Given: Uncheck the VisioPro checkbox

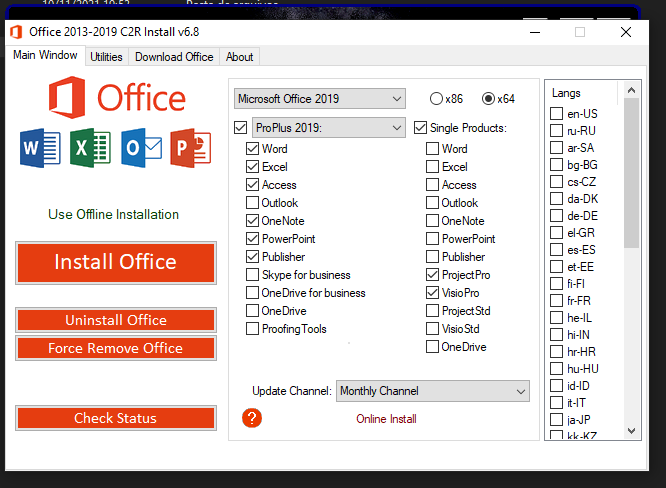Looking at the screenshot, I should 432,293.
